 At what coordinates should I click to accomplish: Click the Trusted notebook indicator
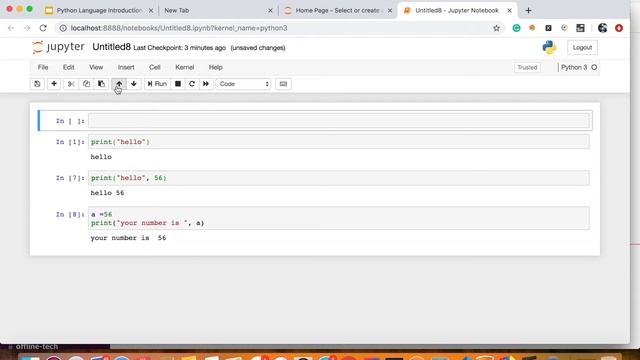[527, 67]
